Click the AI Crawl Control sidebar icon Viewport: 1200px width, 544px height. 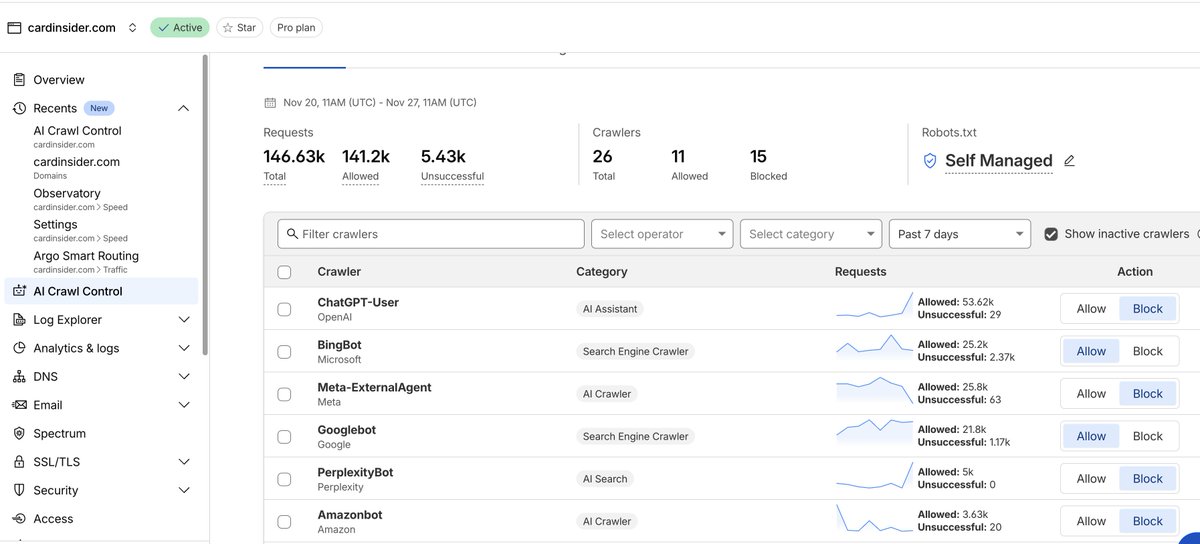coord(19,292)
